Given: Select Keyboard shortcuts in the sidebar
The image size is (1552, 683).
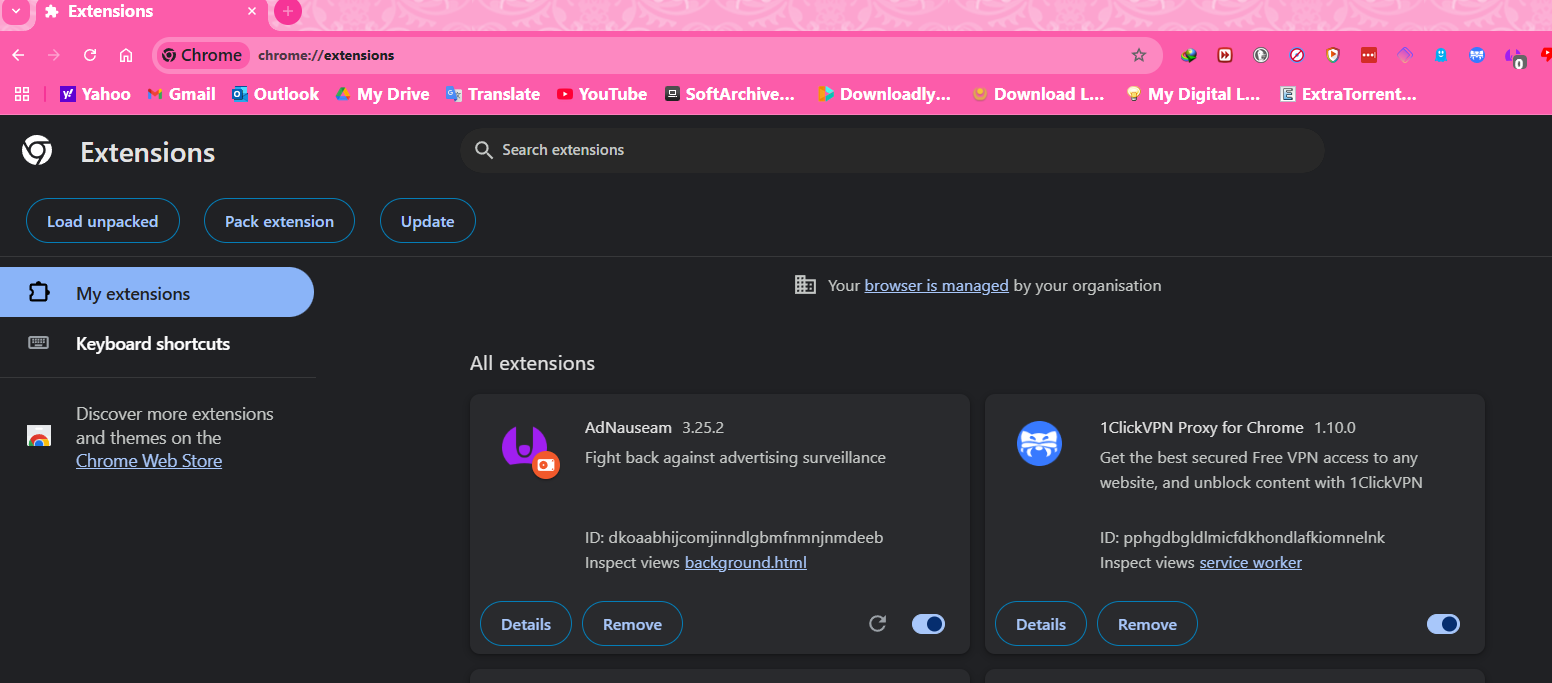Looking at the screenshot, I should click(153, 344).
